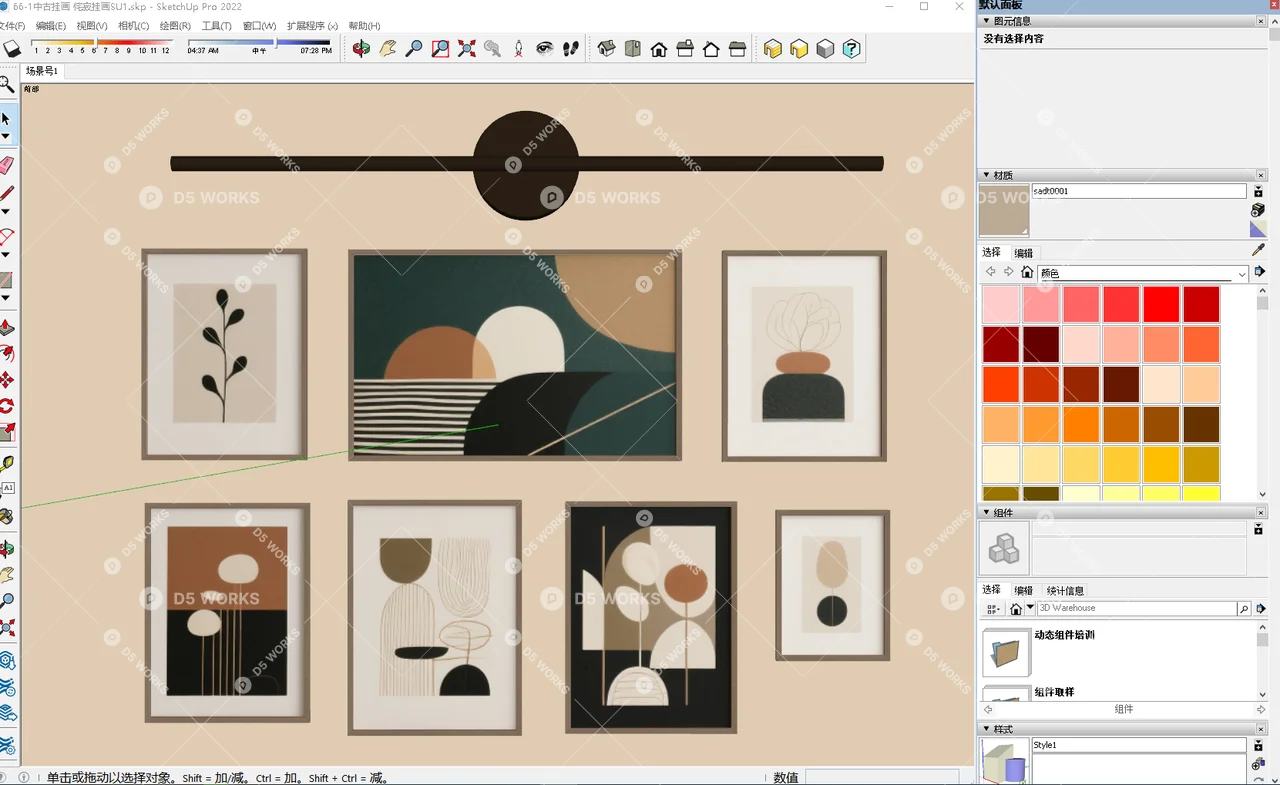Viewport: 1280px width, 785px height.
Task: Select a bright red color swatch
Action: 1161,305
